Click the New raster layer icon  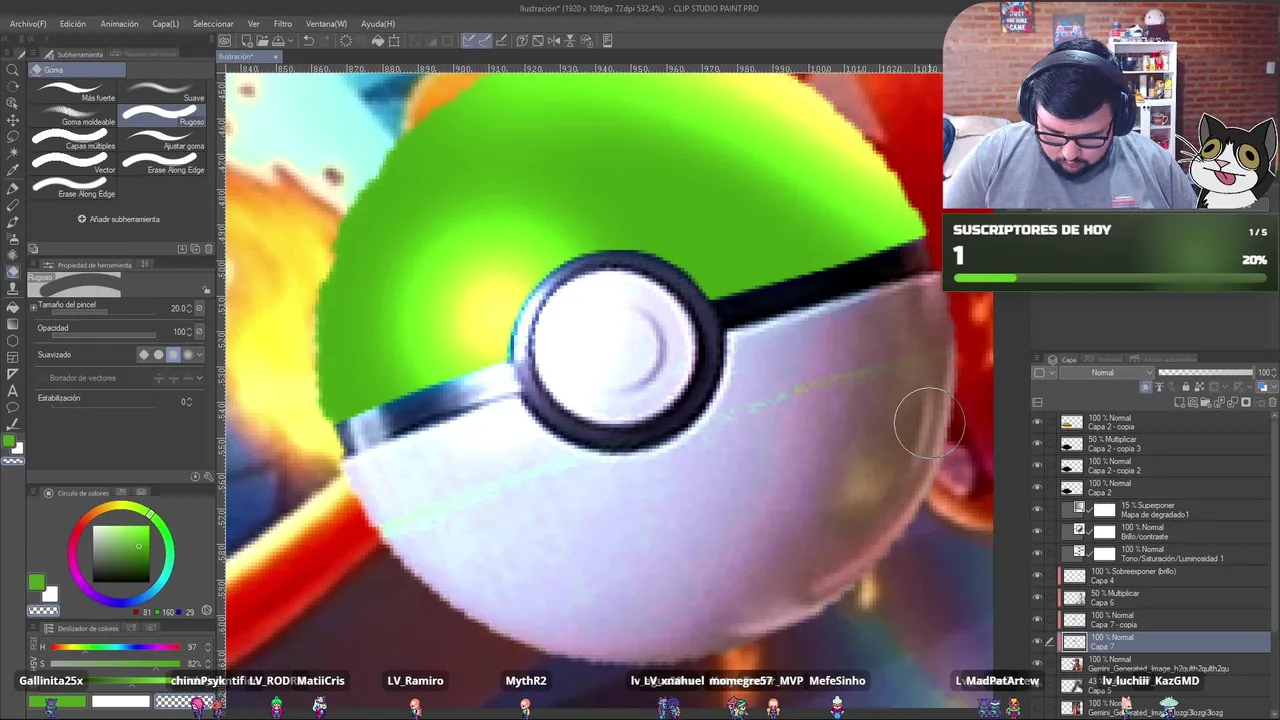tap(1180, 402)
